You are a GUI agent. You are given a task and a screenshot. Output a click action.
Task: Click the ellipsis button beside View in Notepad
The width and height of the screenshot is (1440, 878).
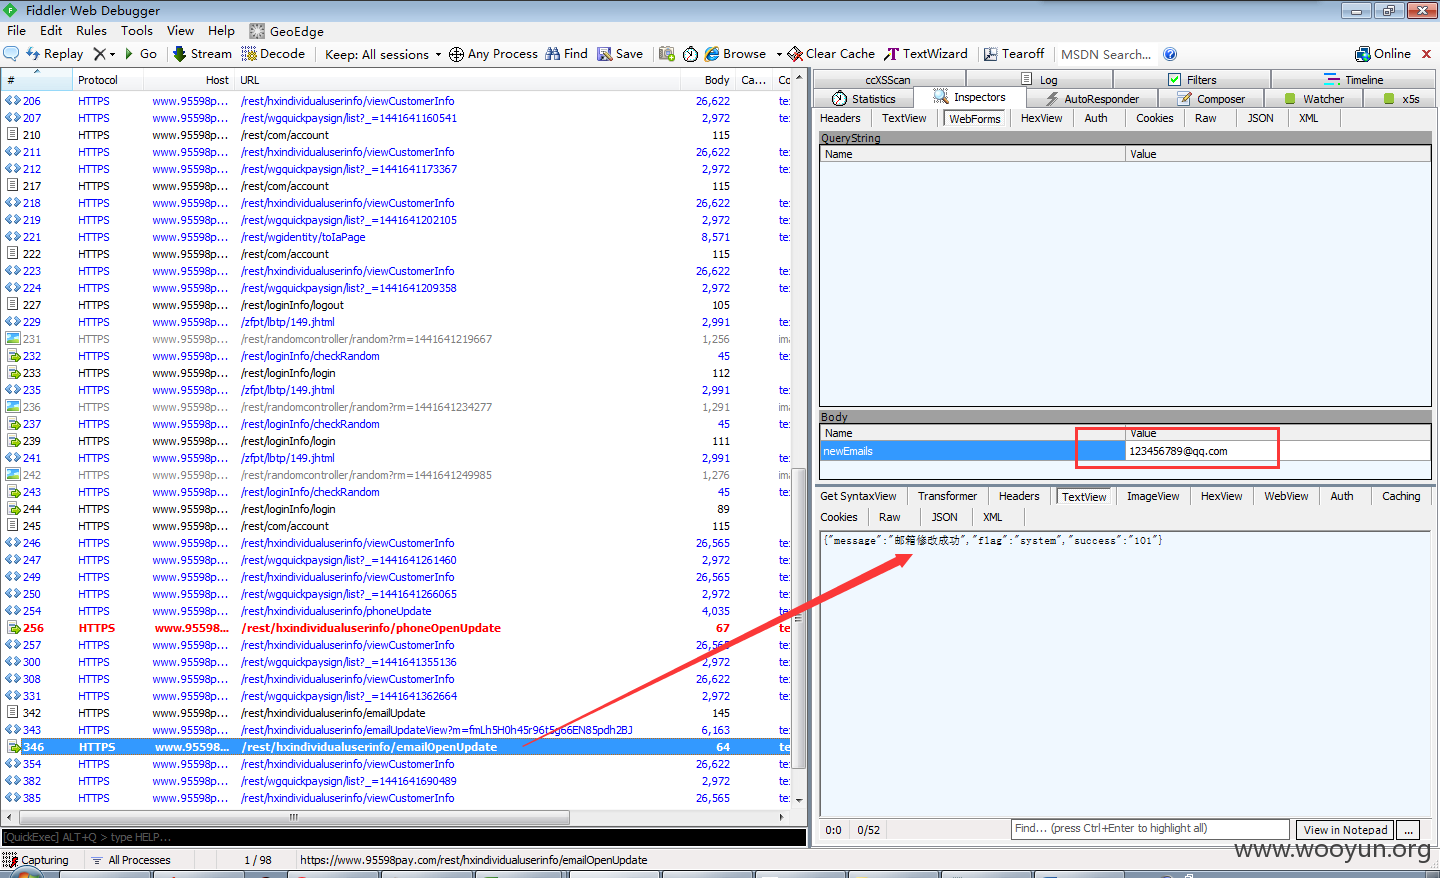[x=1408, y=830]
